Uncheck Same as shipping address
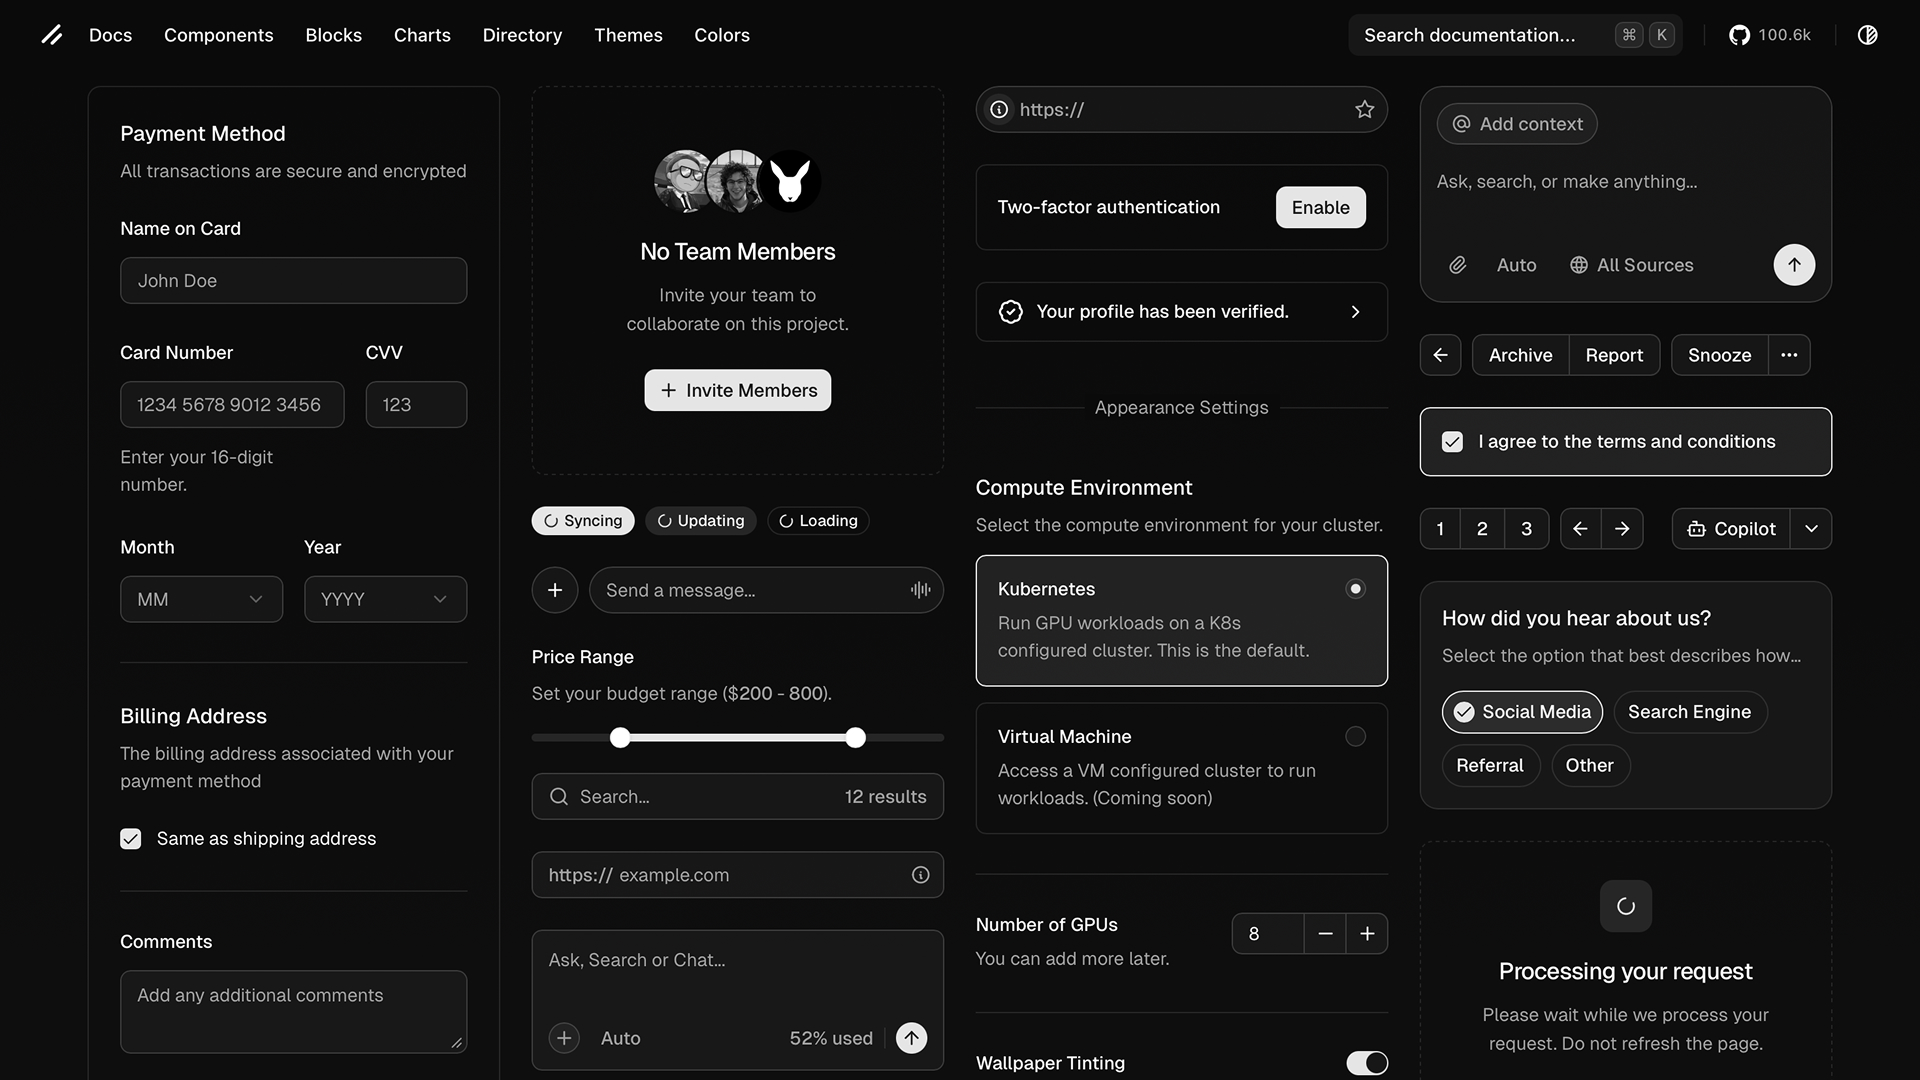Viewport: 1920px width, 1080px height. [130, 838]
